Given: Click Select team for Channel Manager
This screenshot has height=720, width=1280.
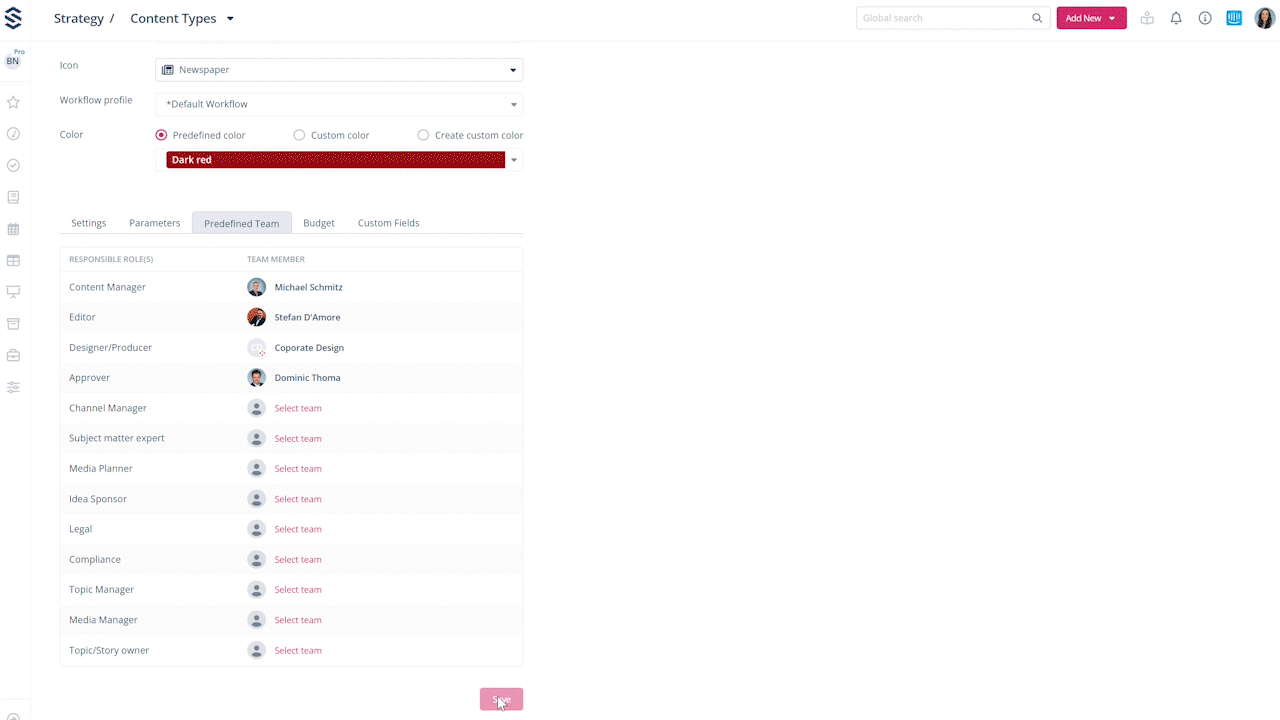Looking at the screenshot, I should pos(298,408).
